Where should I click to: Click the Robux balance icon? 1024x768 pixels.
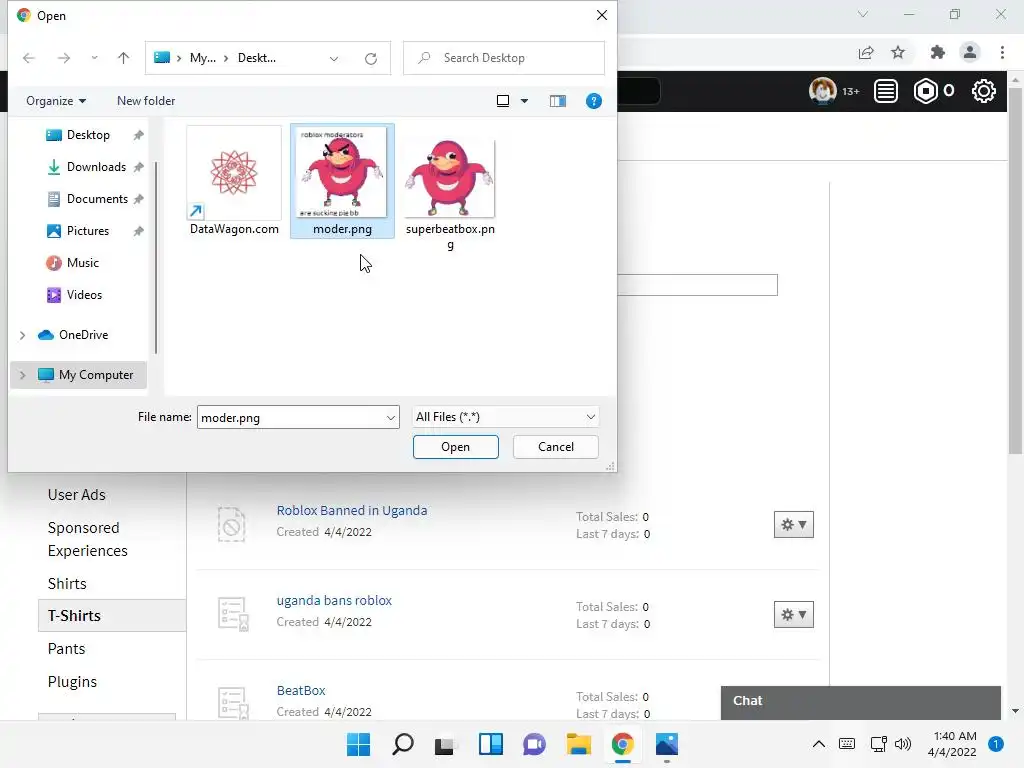[926, 91]
